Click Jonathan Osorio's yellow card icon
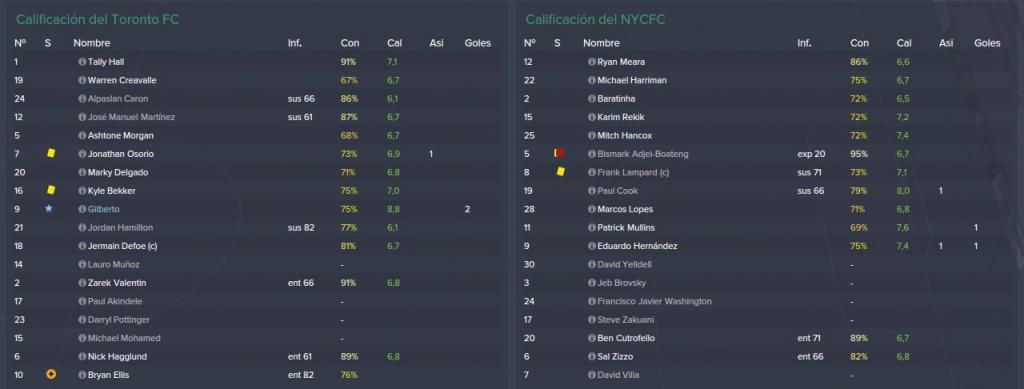Viewport: 1024px width, 389px height. [51, 153]
